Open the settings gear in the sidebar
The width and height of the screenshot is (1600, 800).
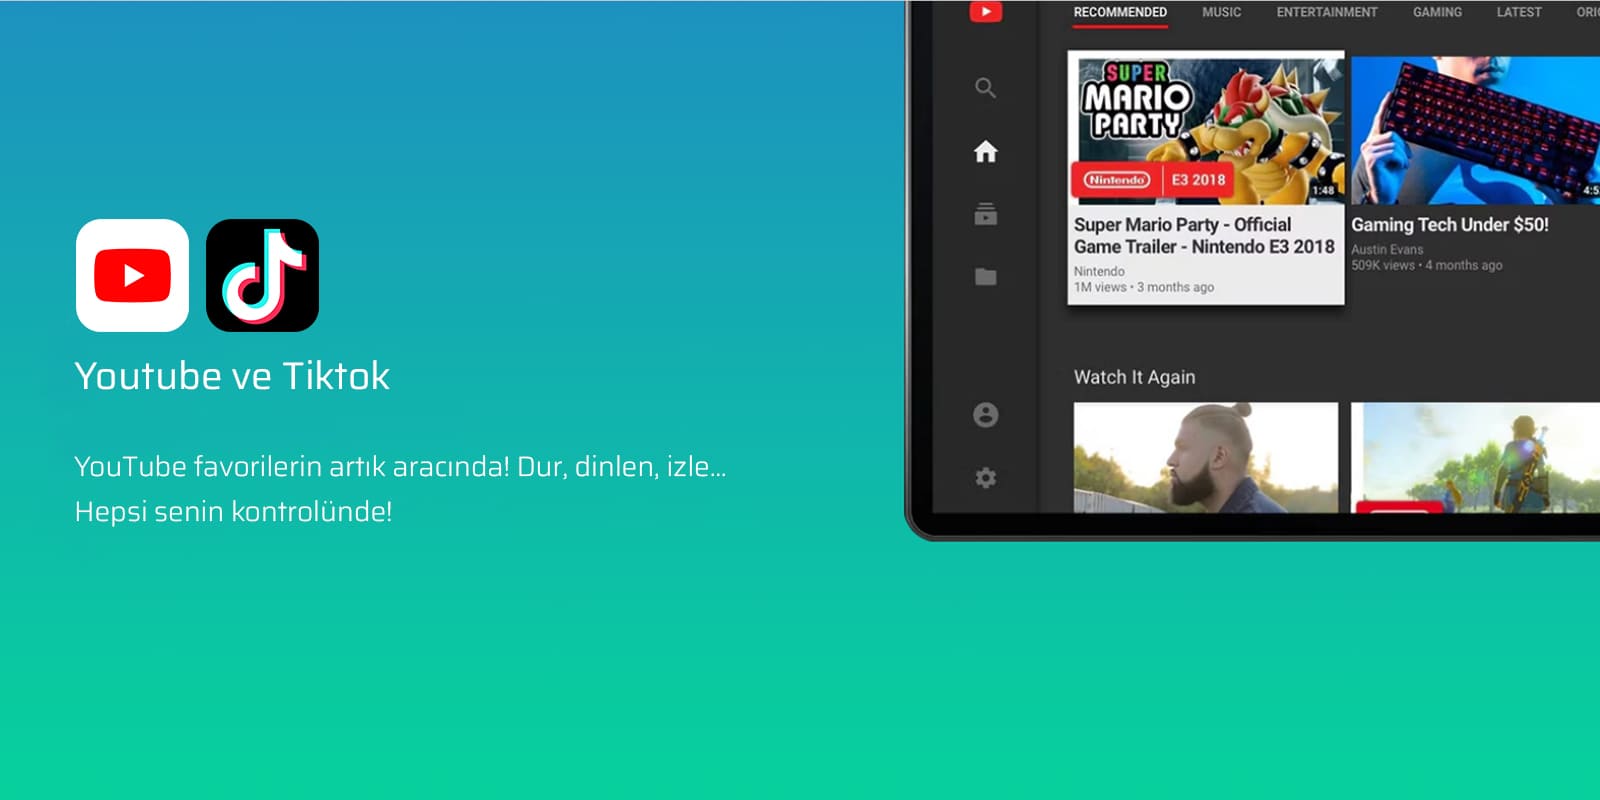(x=985, y=478)
